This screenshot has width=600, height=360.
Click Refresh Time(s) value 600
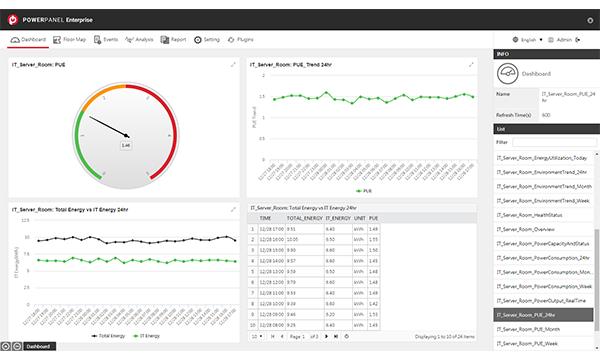click(546, 115)
